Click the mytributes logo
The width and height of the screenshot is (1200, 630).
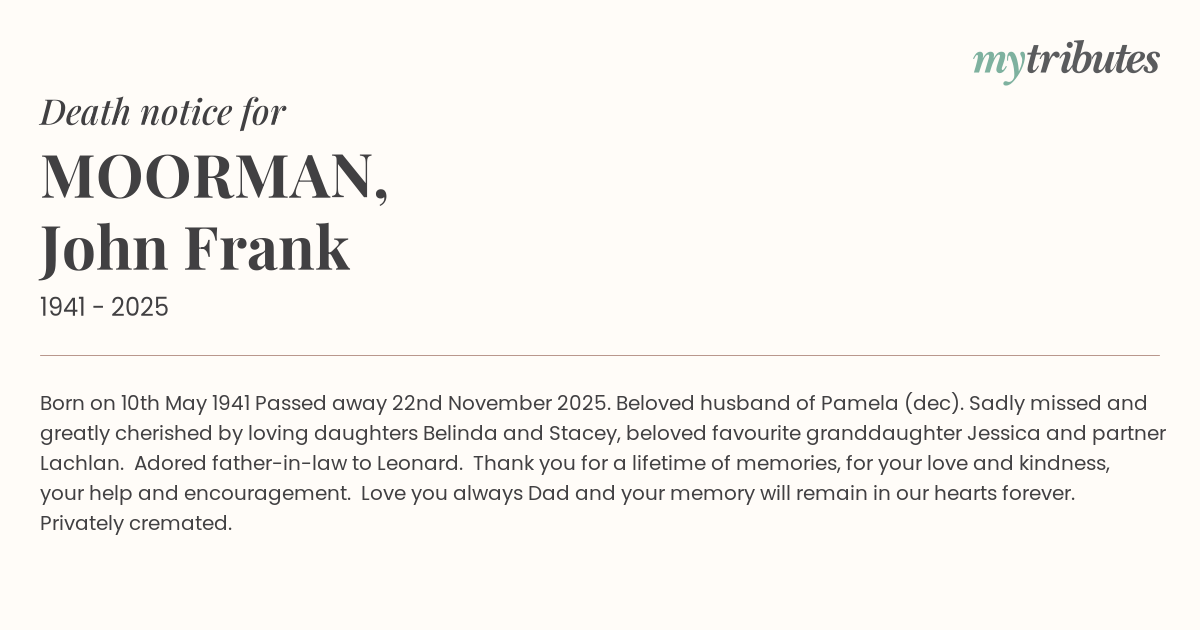tap(1065, 60)
